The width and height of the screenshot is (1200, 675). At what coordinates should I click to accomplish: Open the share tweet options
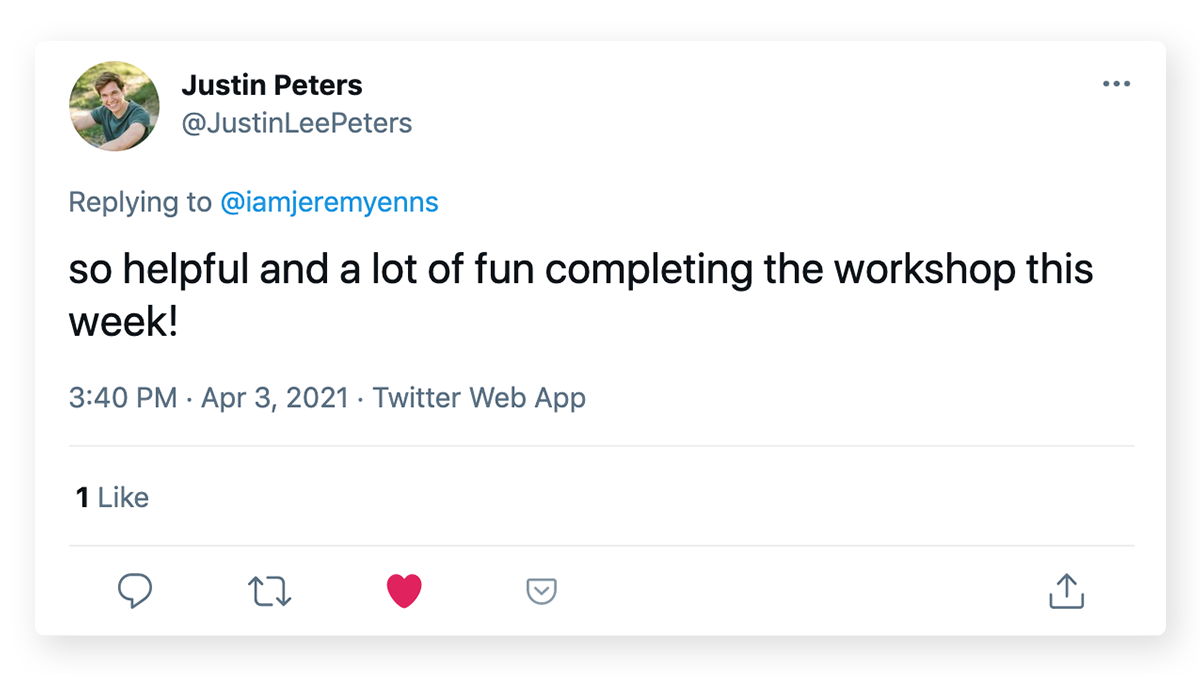coord(1066,591)
